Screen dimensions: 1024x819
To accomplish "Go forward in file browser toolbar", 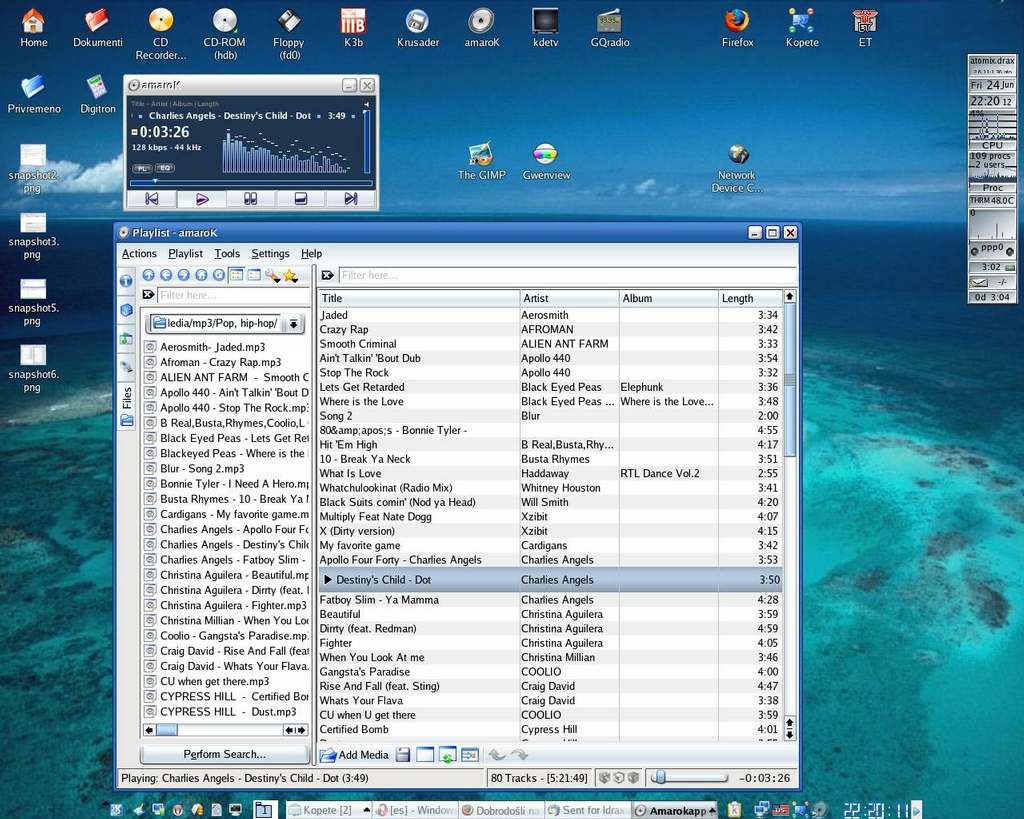I will click(184, 276).
